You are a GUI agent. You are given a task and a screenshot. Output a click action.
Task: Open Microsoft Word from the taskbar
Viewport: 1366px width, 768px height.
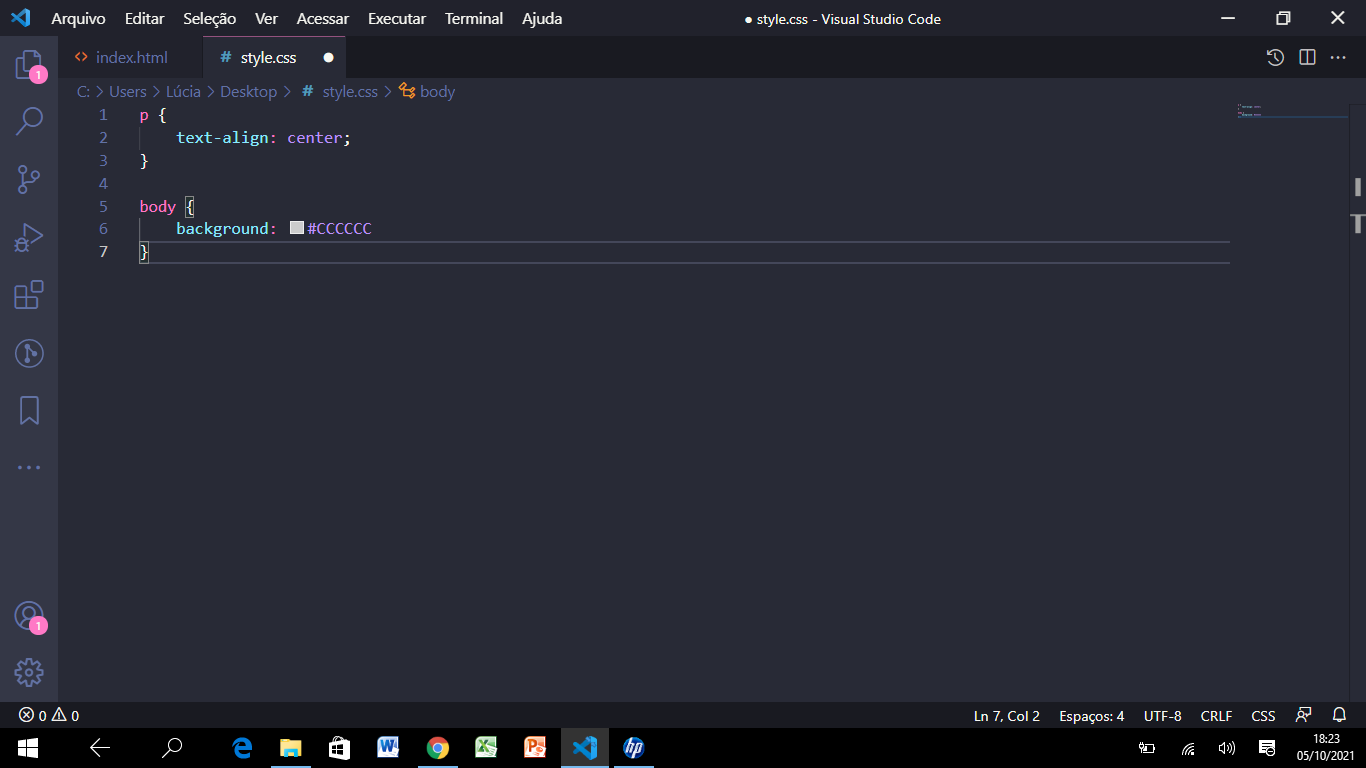[x=388, y=747]
